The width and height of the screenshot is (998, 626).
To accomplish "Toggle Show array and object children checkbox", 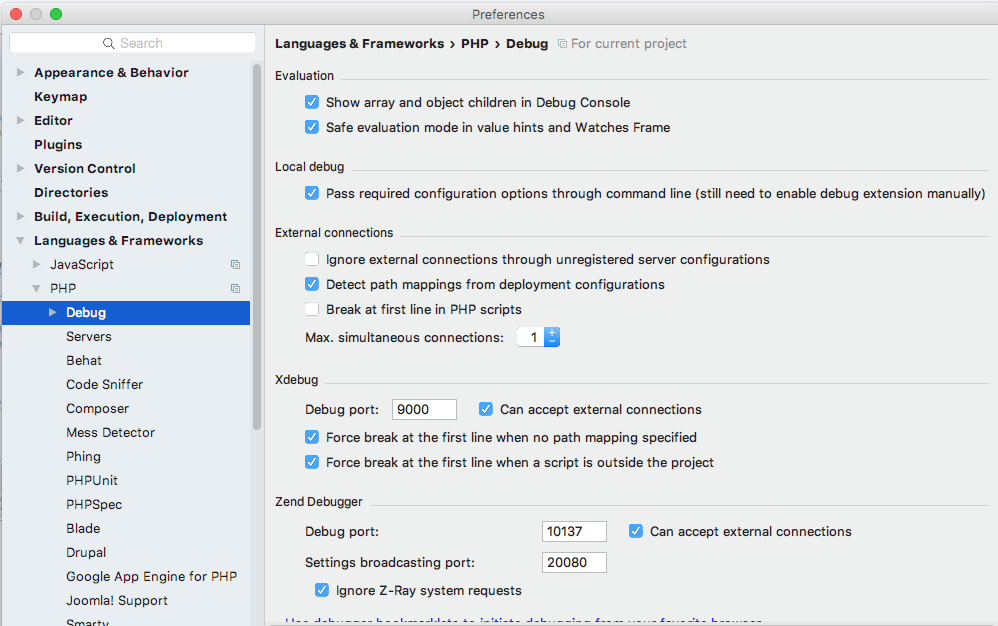I will [312, 102].
